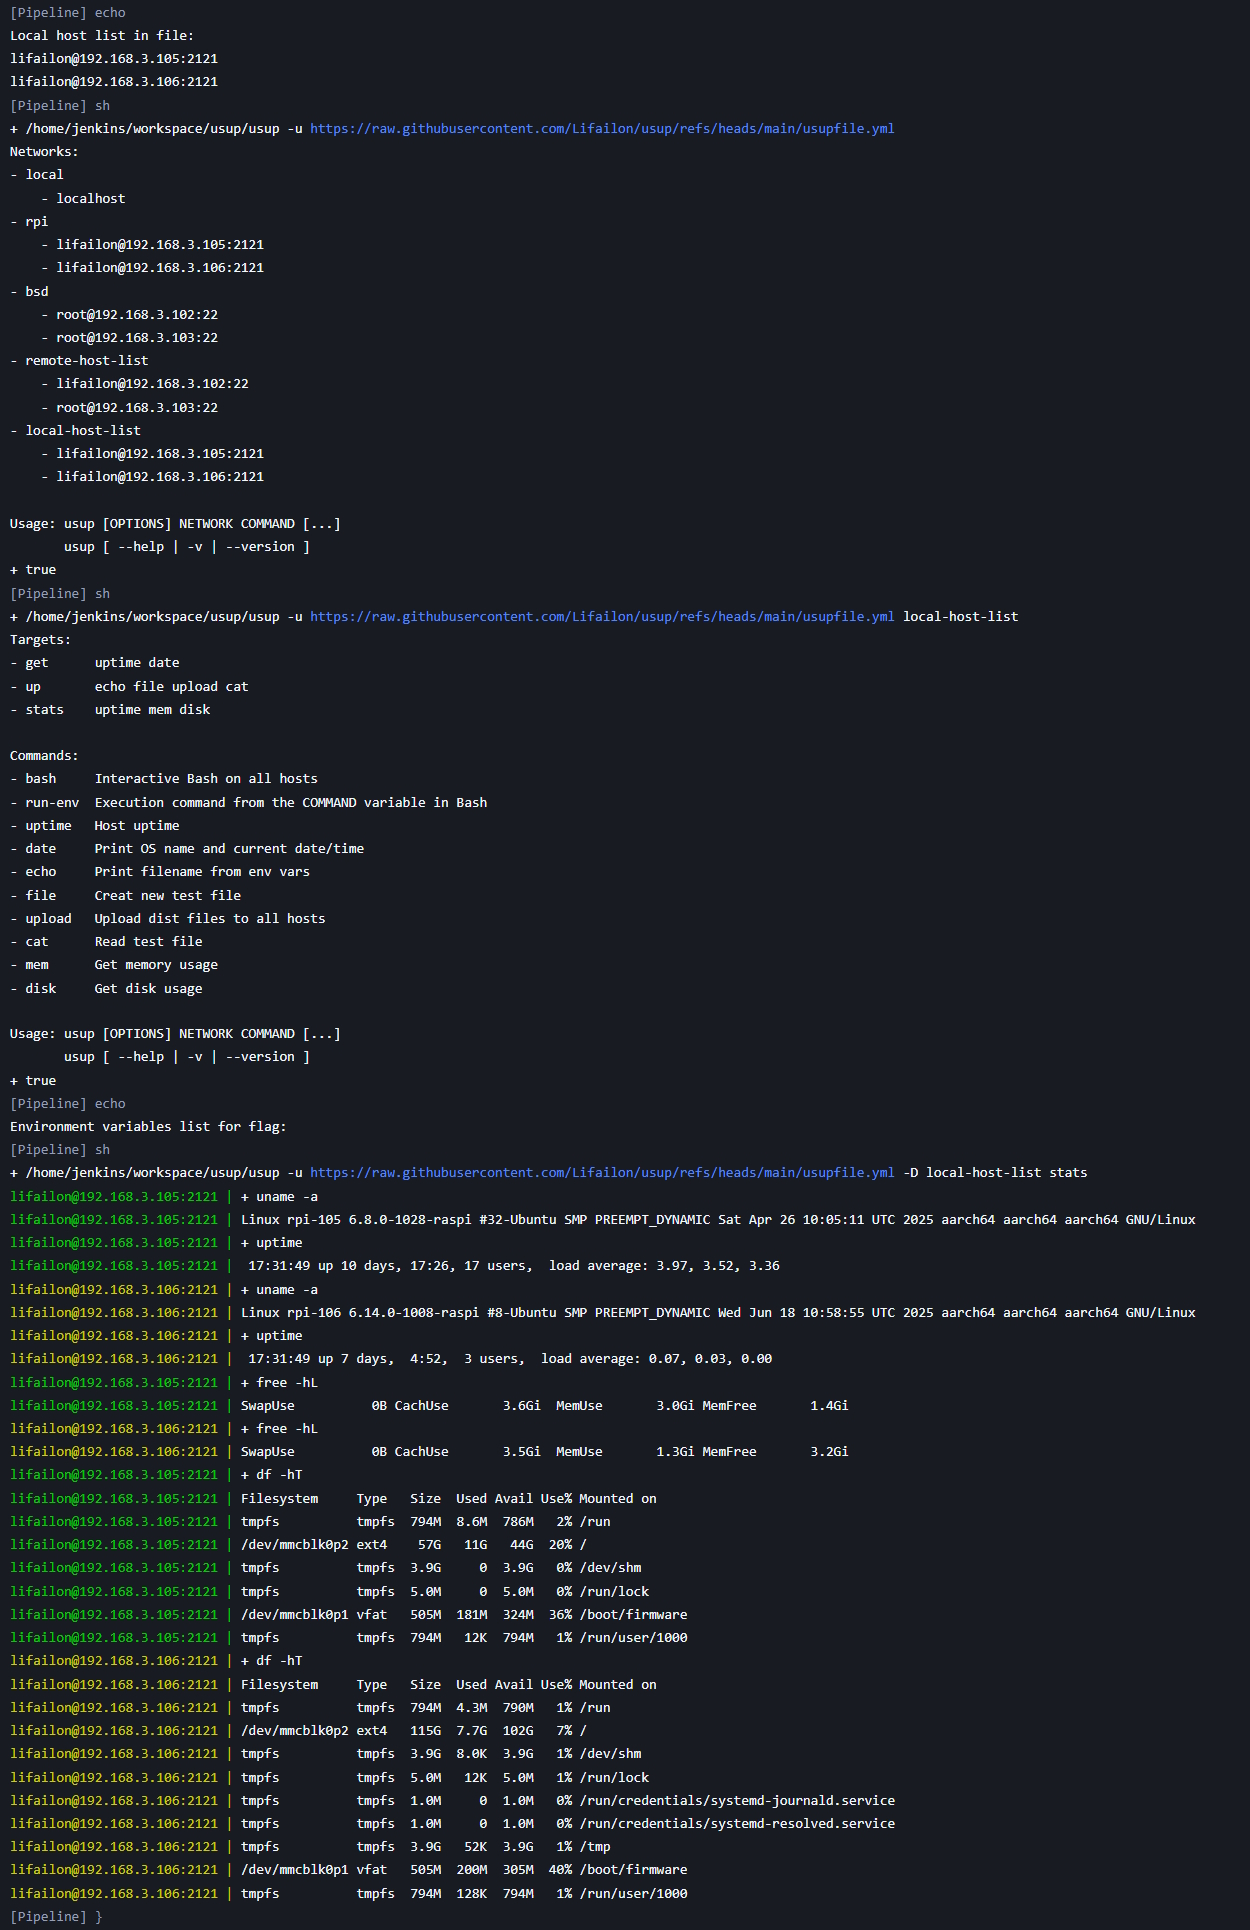Click the closing '[Pipeline] }' line
Viewport: 1250px width, 1930px height.
click(56, 1916)
